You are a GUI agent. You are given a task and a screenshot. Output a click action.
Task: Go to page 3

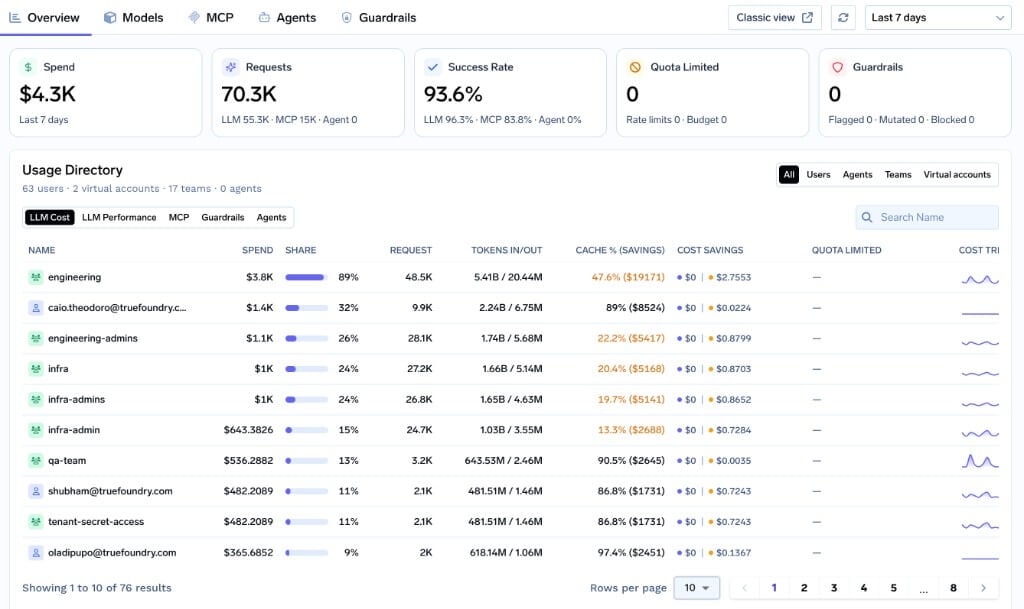(x=834, y=588)
